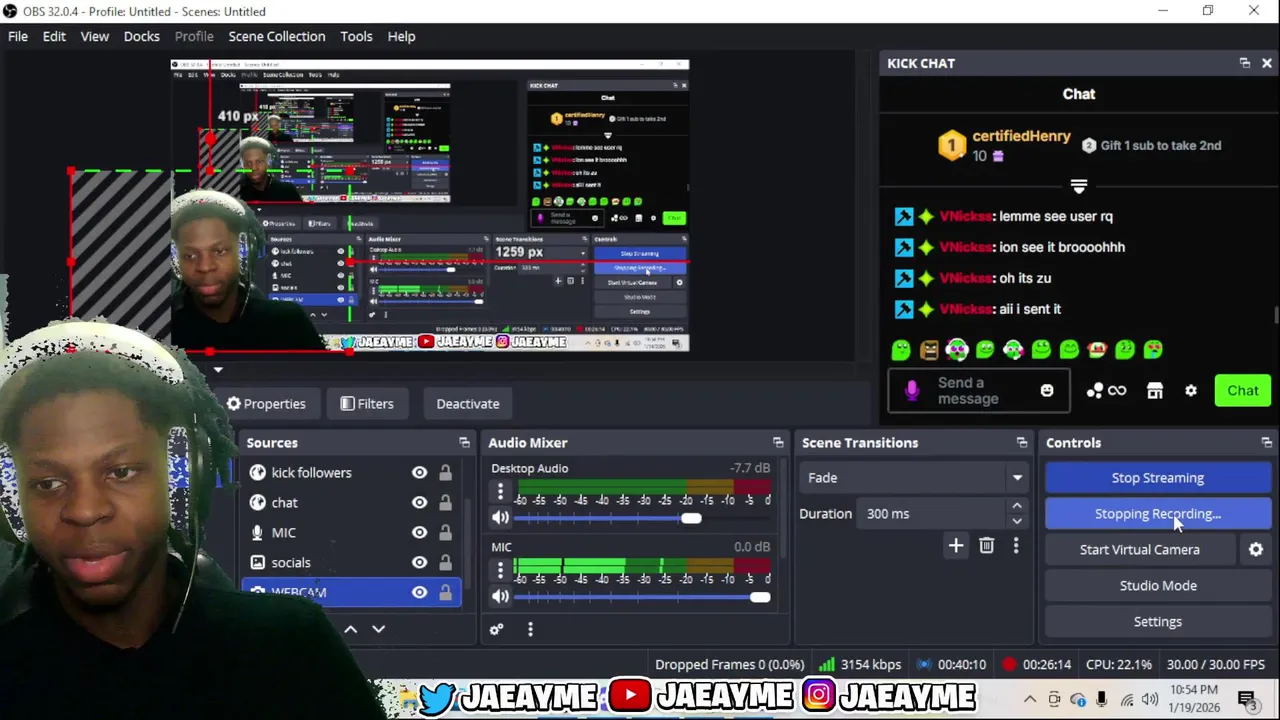Toggle lock on kick followers source
Image resolution: width=1280 pixels, height=720 pixels.
point(445,473)
